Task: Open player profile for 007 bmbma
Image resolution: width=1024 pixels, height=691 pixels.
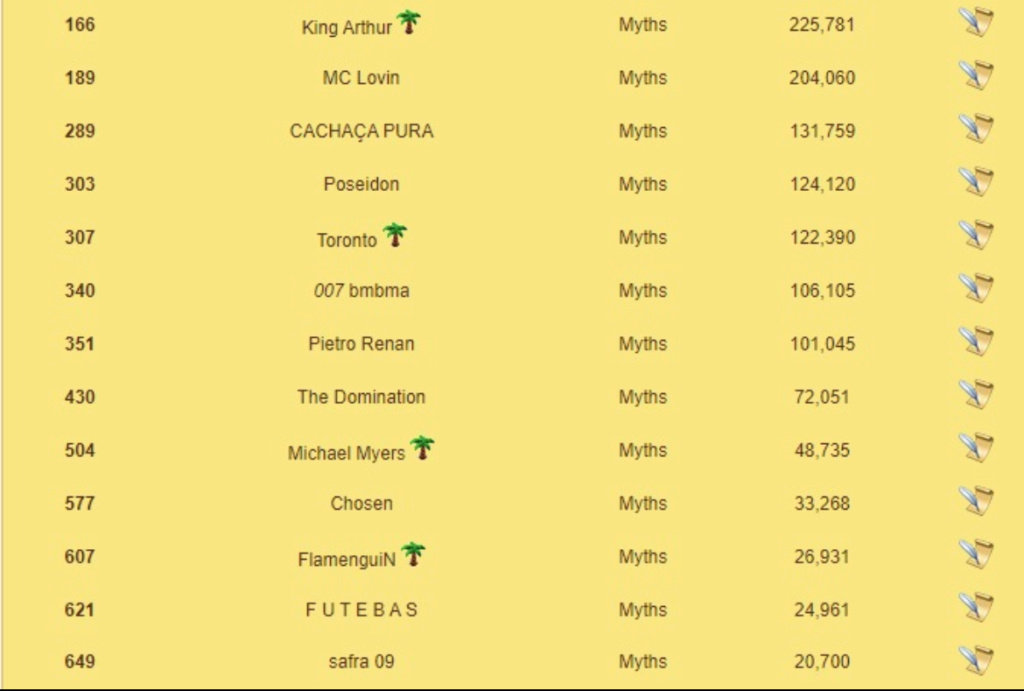Action: 361,291
